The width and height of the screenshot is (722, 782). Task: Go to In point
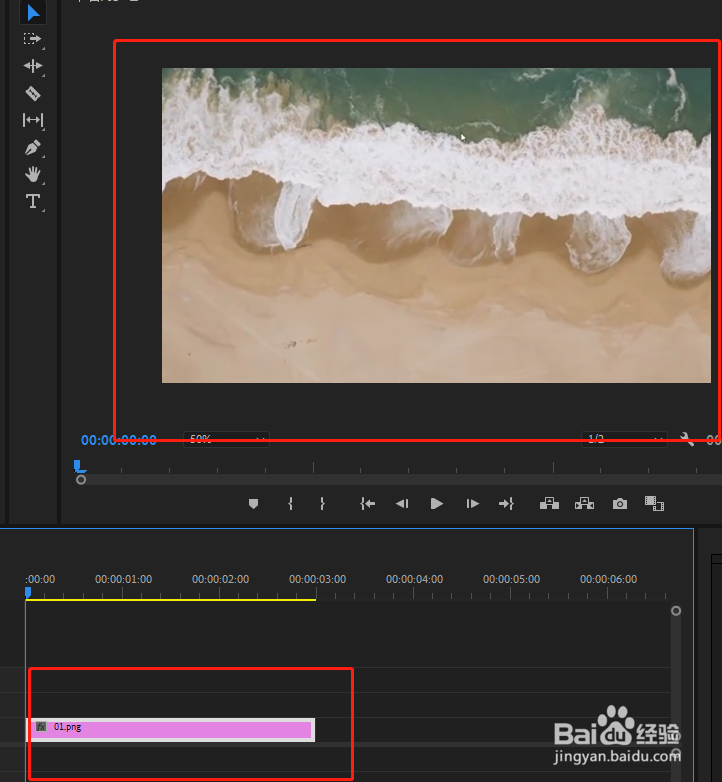[x=367, y=504]
